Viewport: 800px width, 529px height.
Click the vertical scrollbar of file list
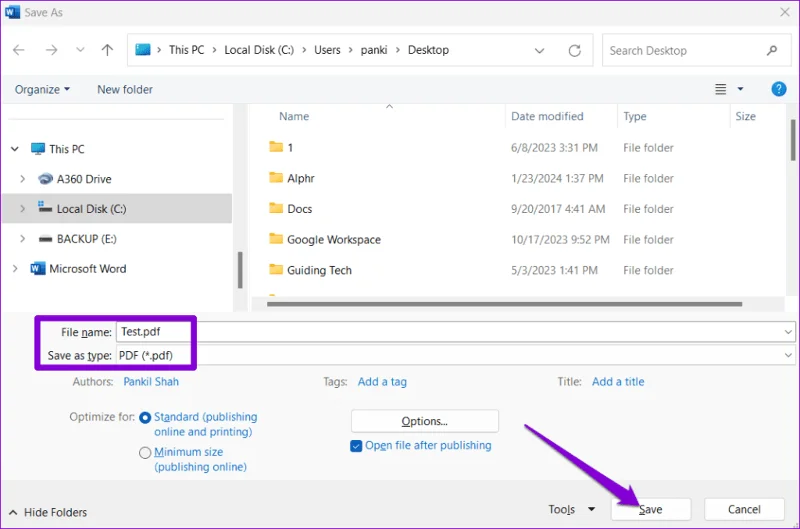click(793, 140)
